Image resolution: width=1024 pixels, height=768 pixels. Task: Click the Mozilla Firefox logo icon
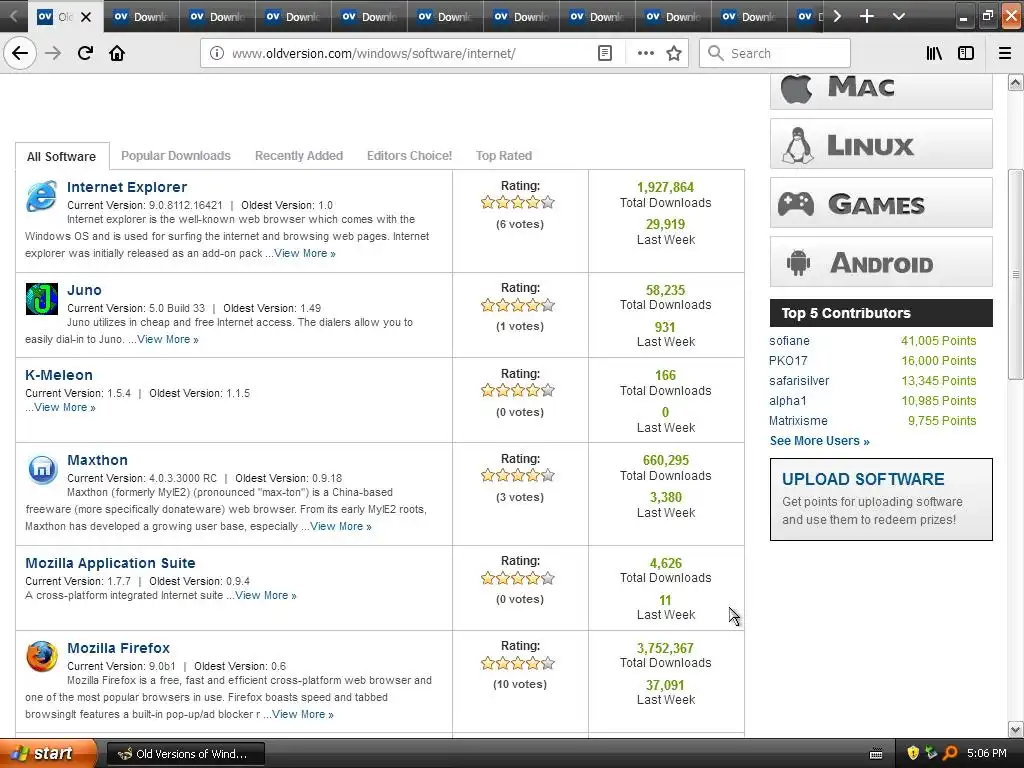(x=42, y=657)
